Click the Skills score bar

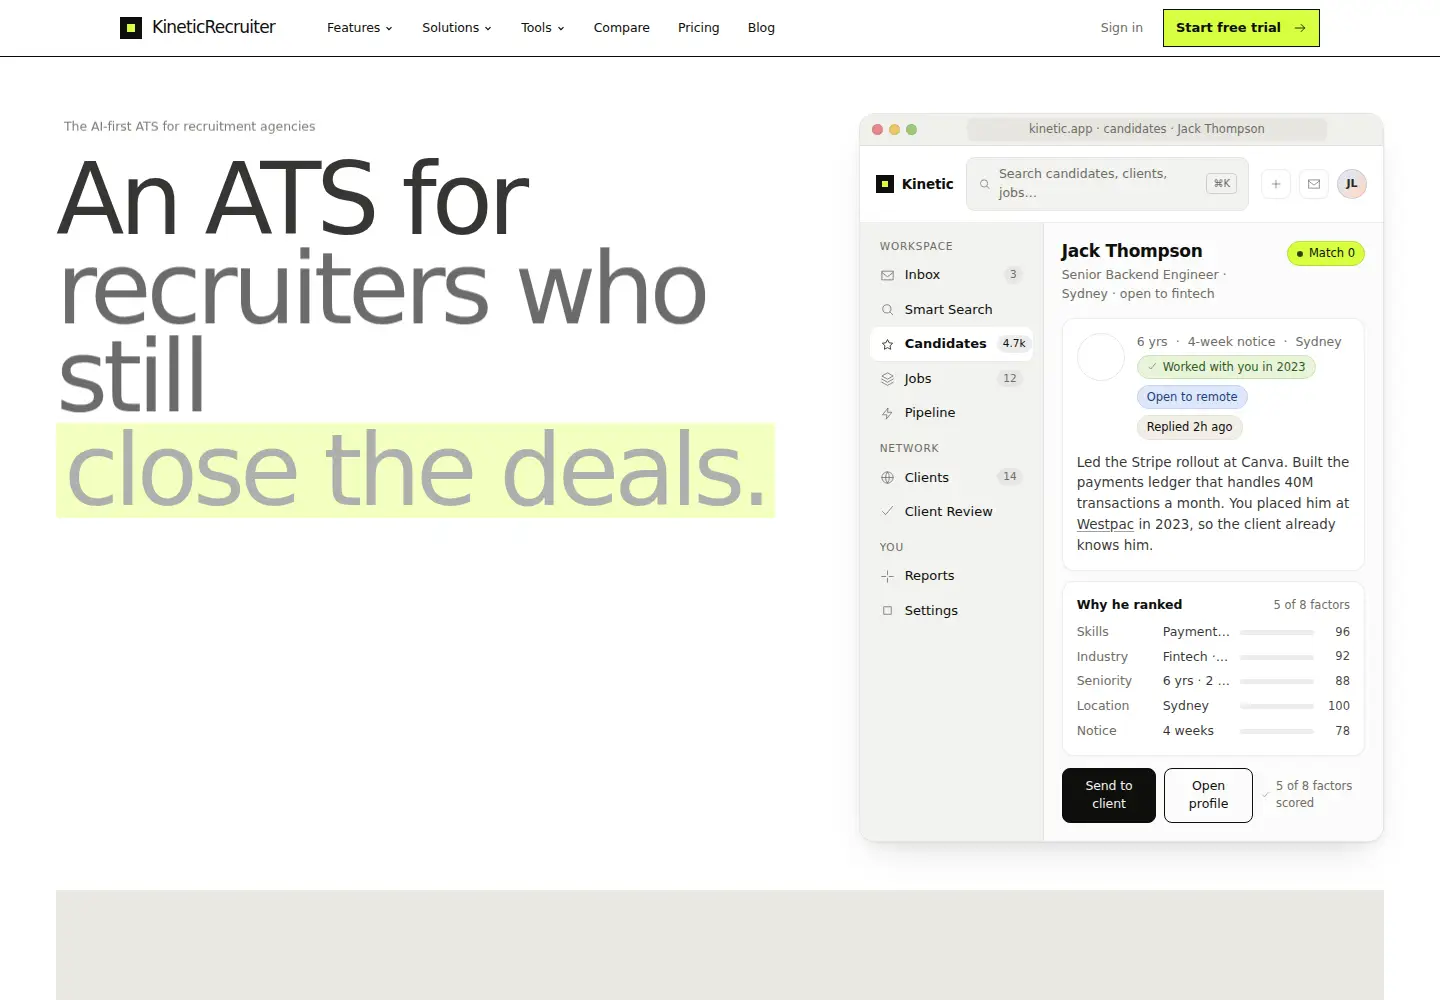[x=1277, y=633]
